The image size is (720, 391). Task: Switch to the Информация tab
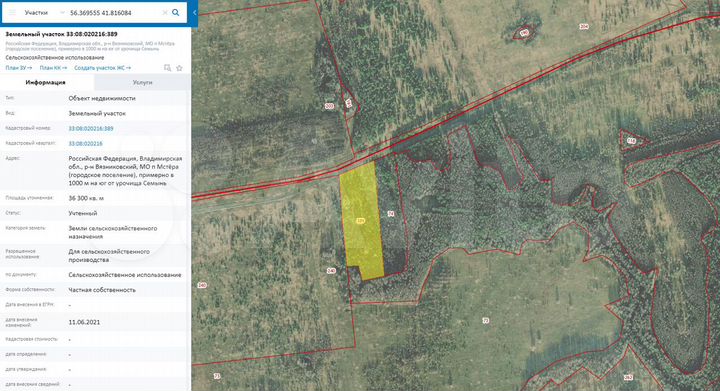click(x=46, y=83)
